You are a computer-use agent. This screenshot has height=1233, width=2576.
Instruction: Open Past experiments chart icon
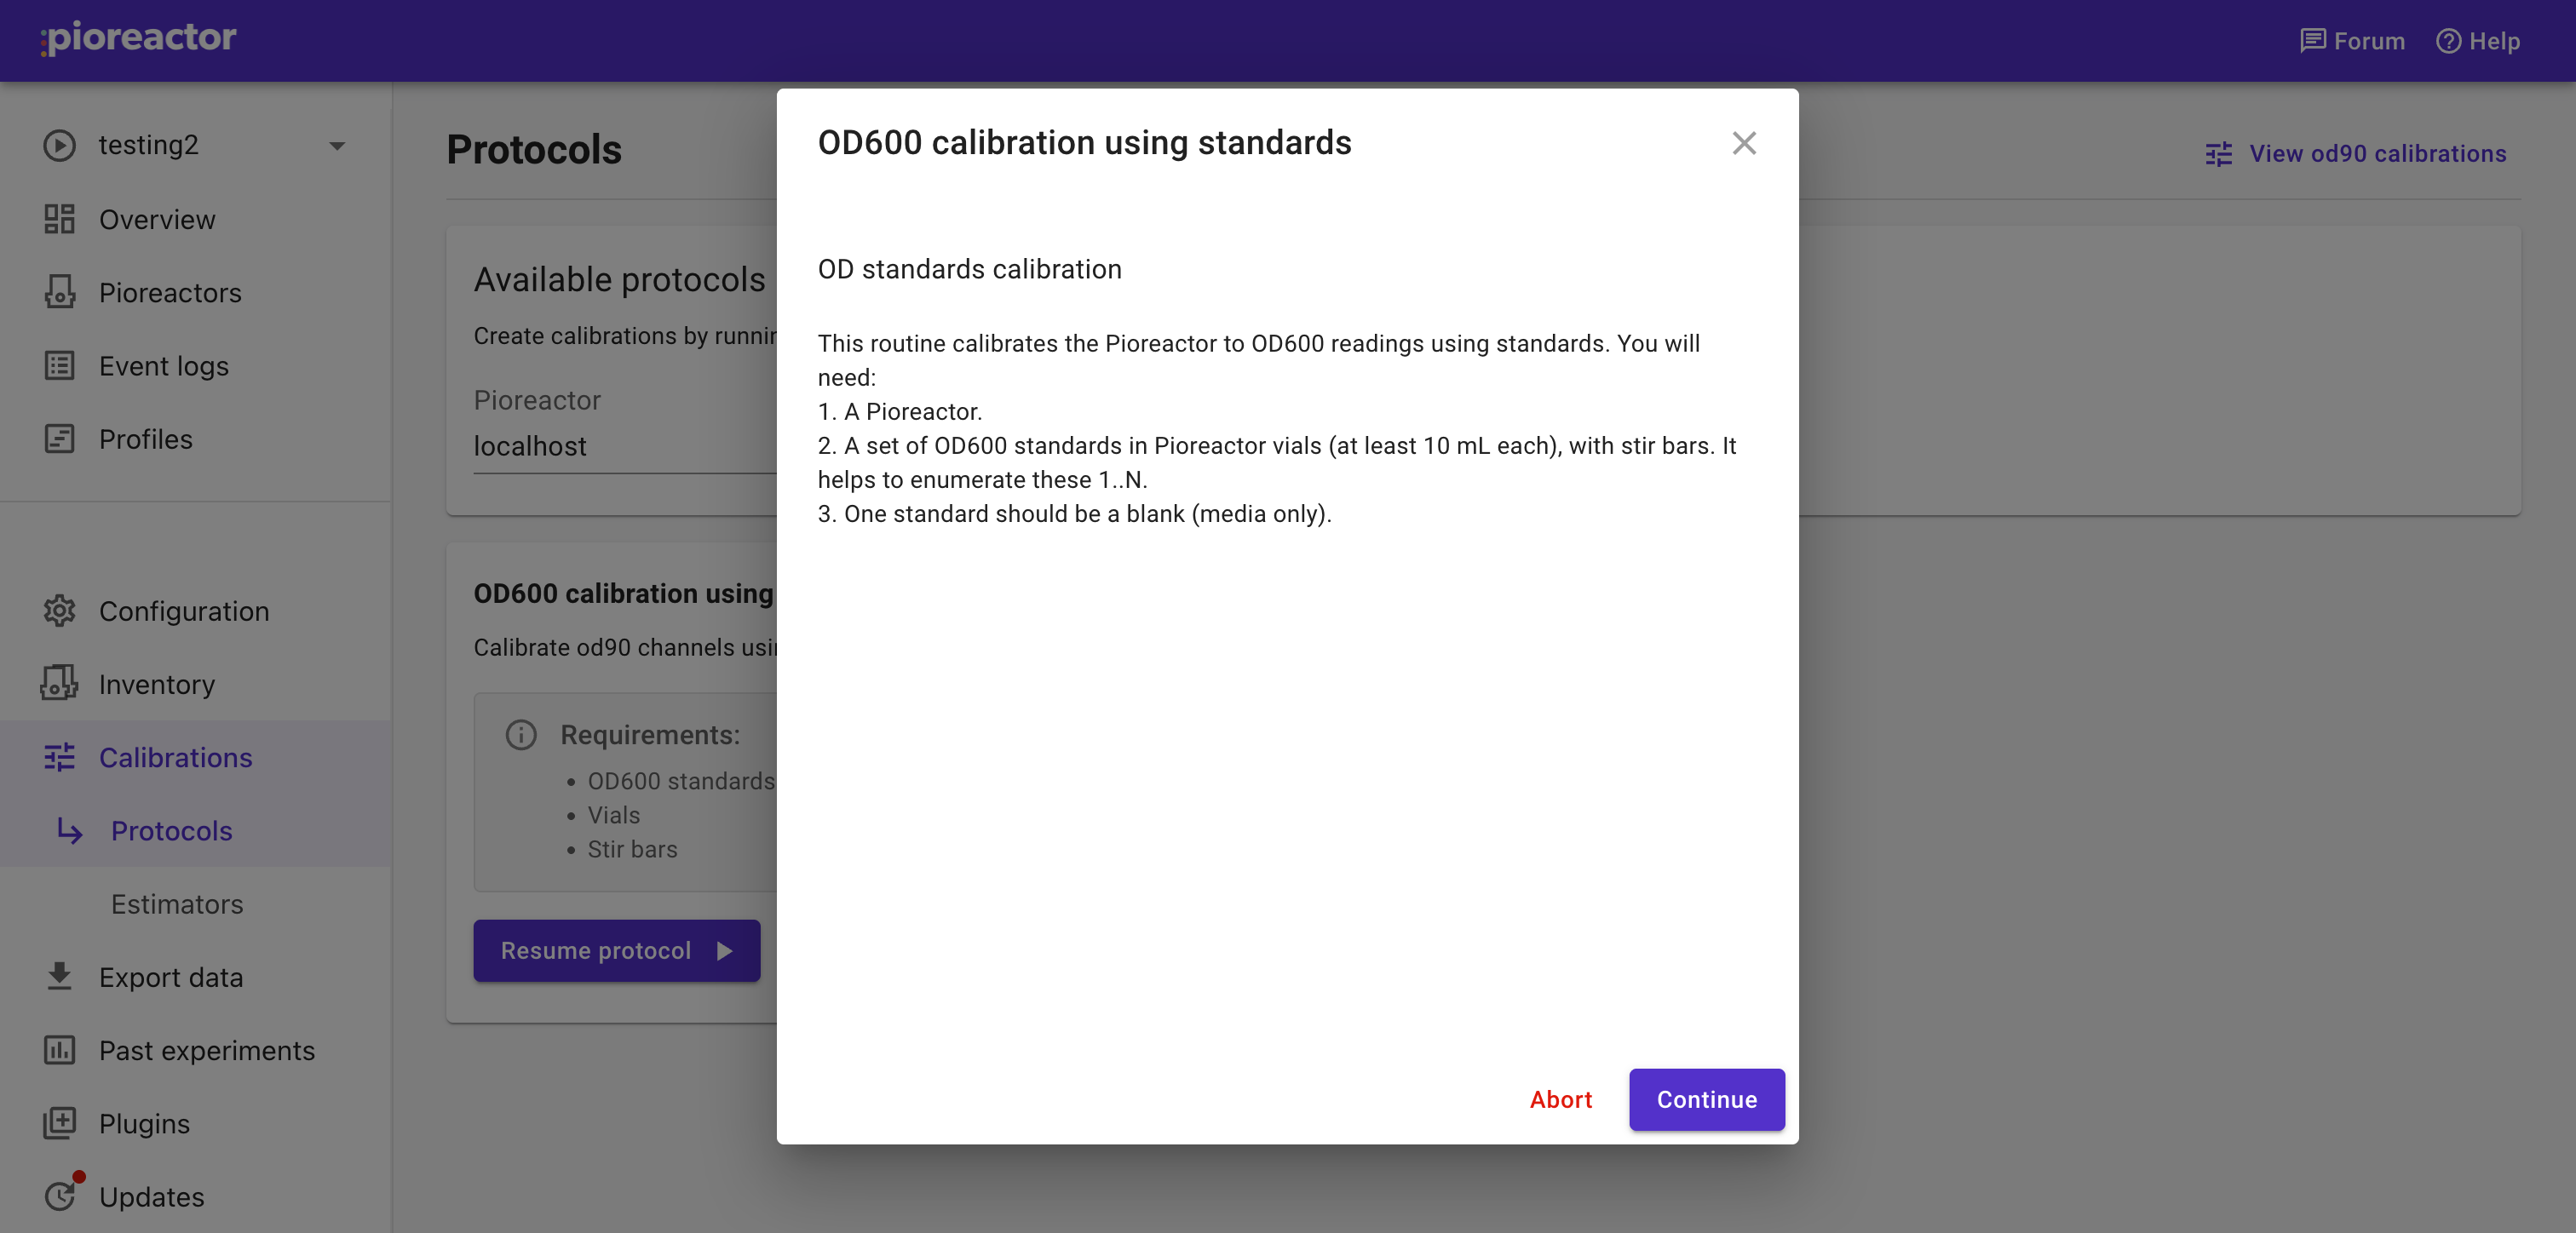pyautogui.click(x=59, y=1050)
